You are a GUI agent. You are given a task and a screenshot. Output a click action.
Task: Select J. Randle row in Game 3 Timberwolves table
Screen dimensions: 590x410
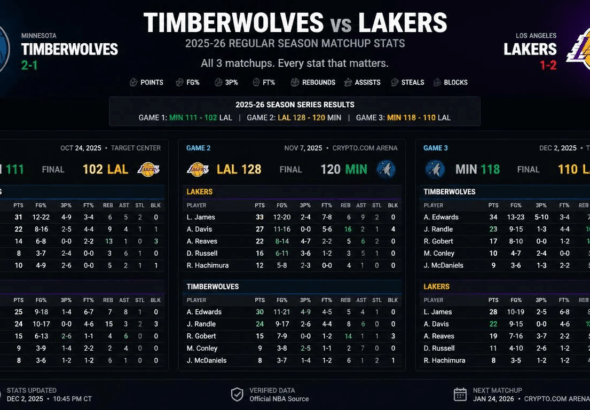(505, 229)
